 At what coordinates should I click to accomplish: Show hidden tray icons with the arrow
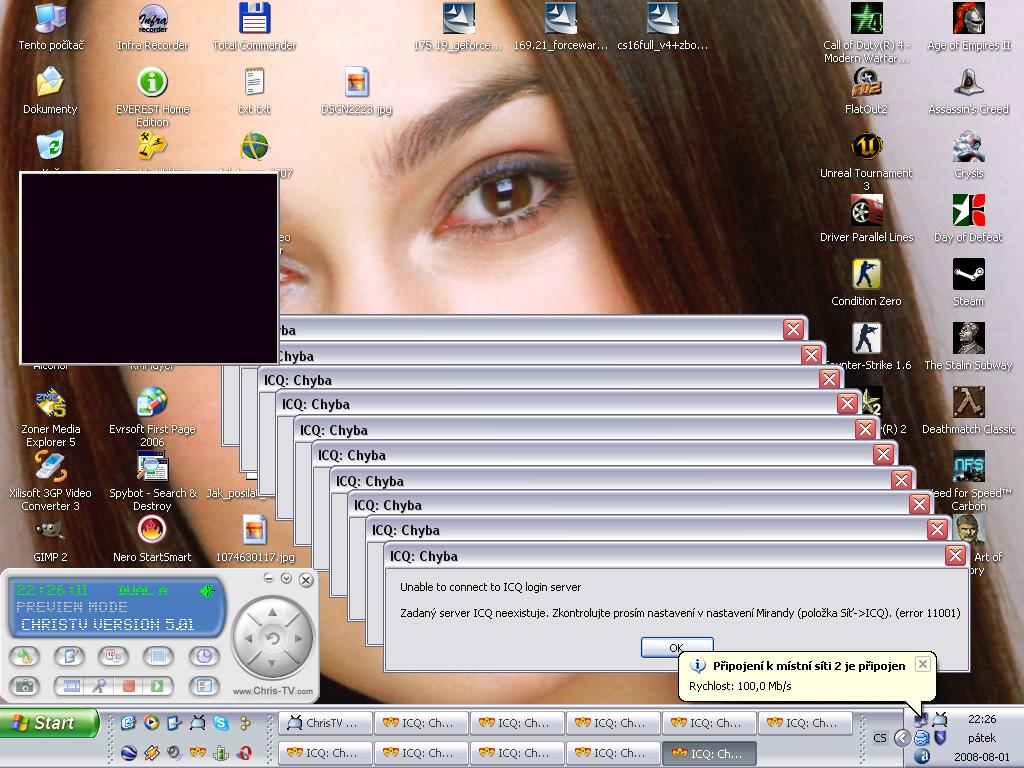[x=901, y=738]
